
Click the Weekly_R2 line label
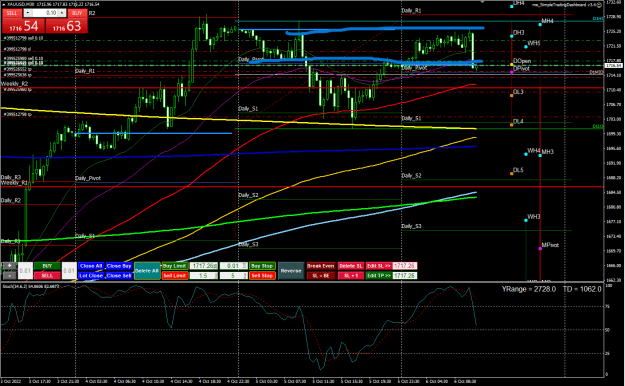pyautogui.click(x=14, y=84)
